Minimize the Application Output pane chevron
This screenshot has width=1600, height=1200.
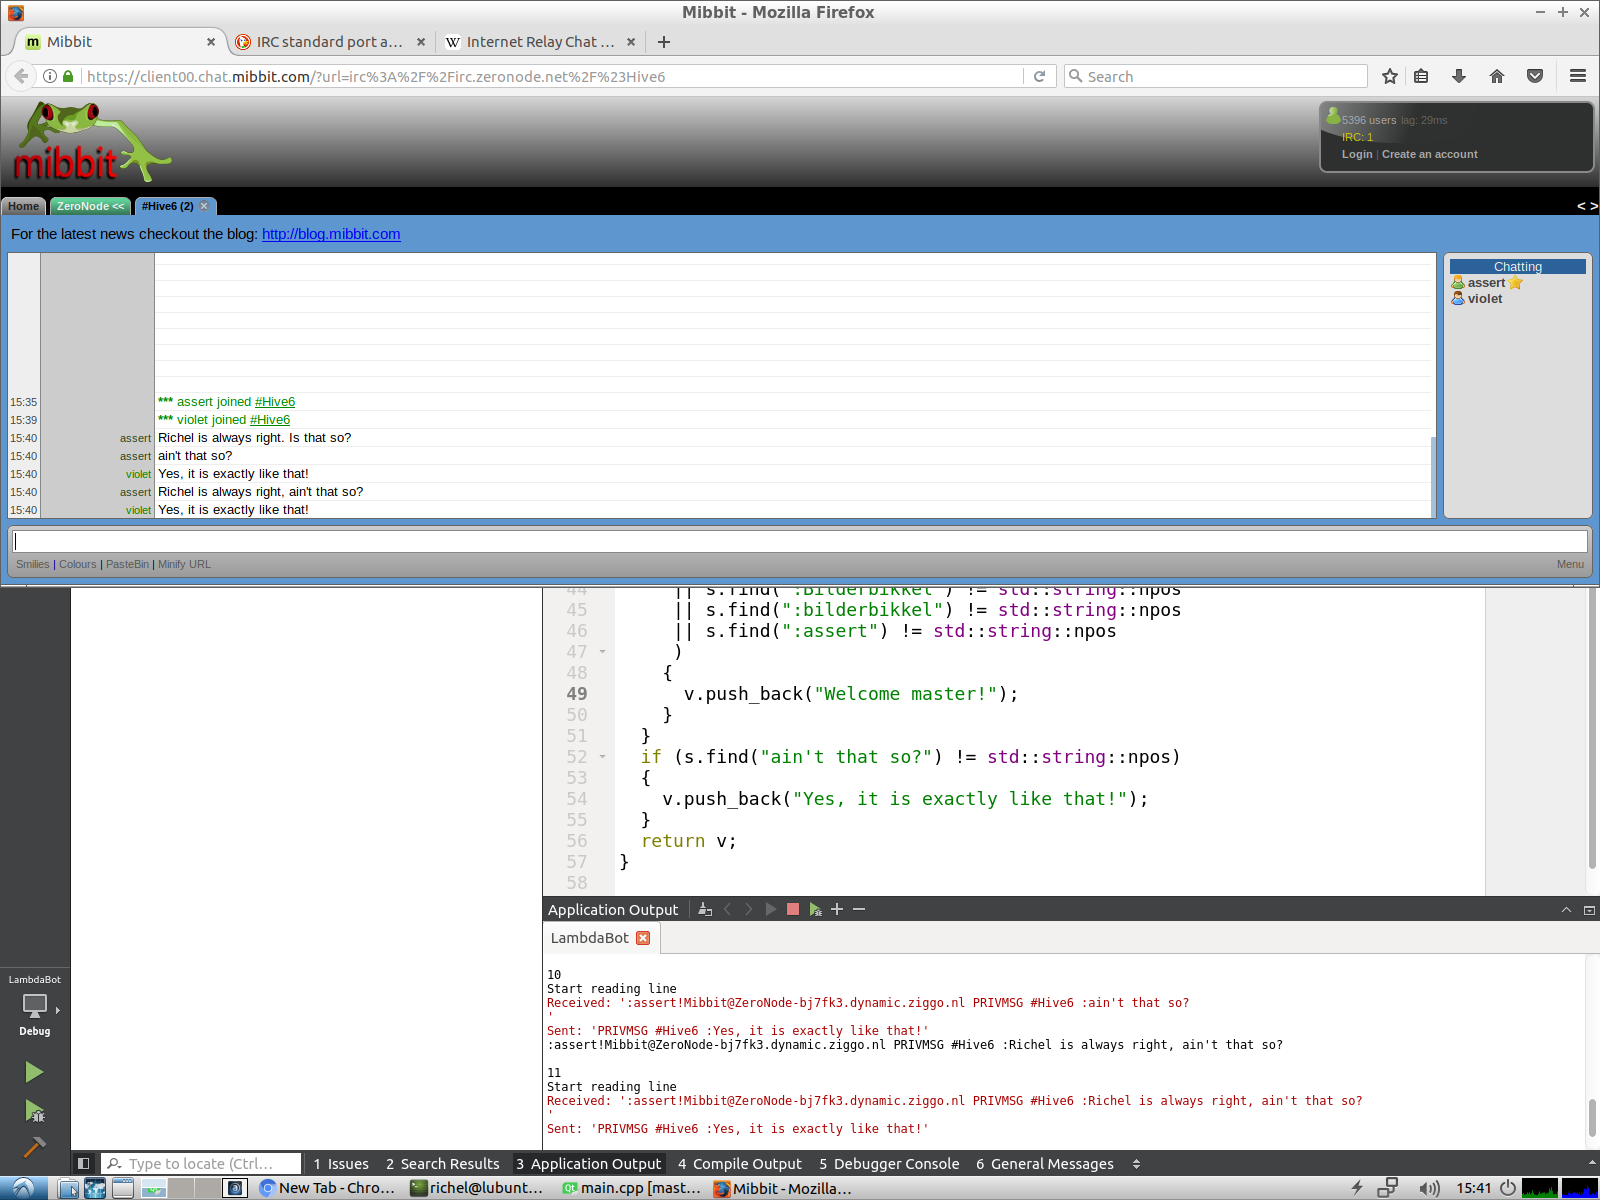click(1566, 910)
